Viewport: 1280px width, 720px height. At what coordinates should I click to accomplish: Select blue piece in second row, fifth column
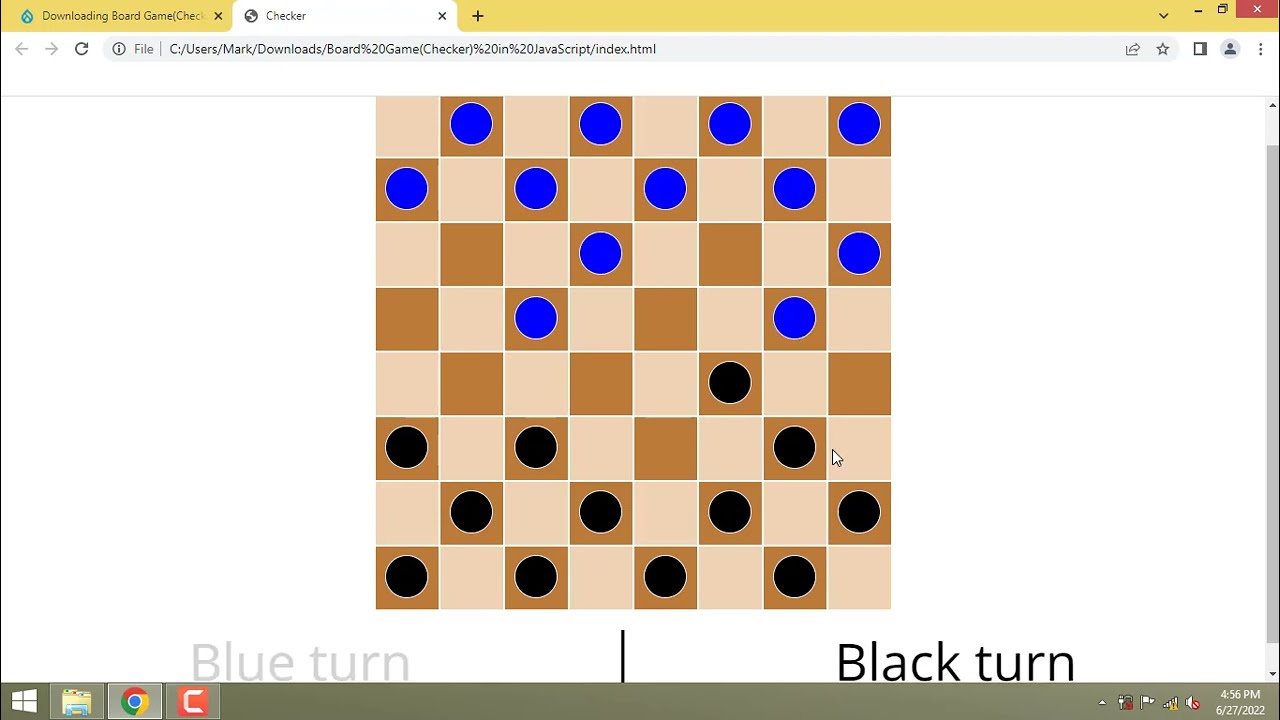coord(665,189)
